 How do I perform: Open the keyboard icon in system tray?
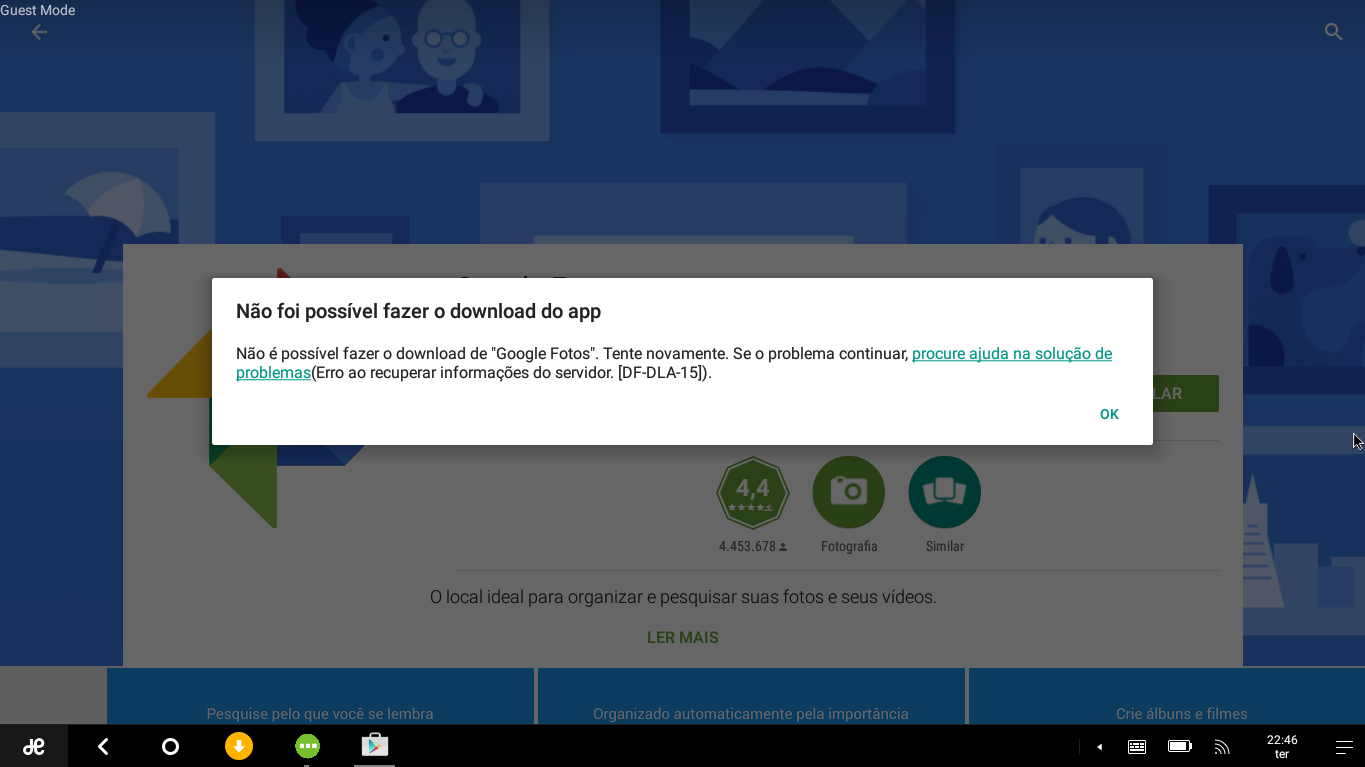click(1137, 747)
